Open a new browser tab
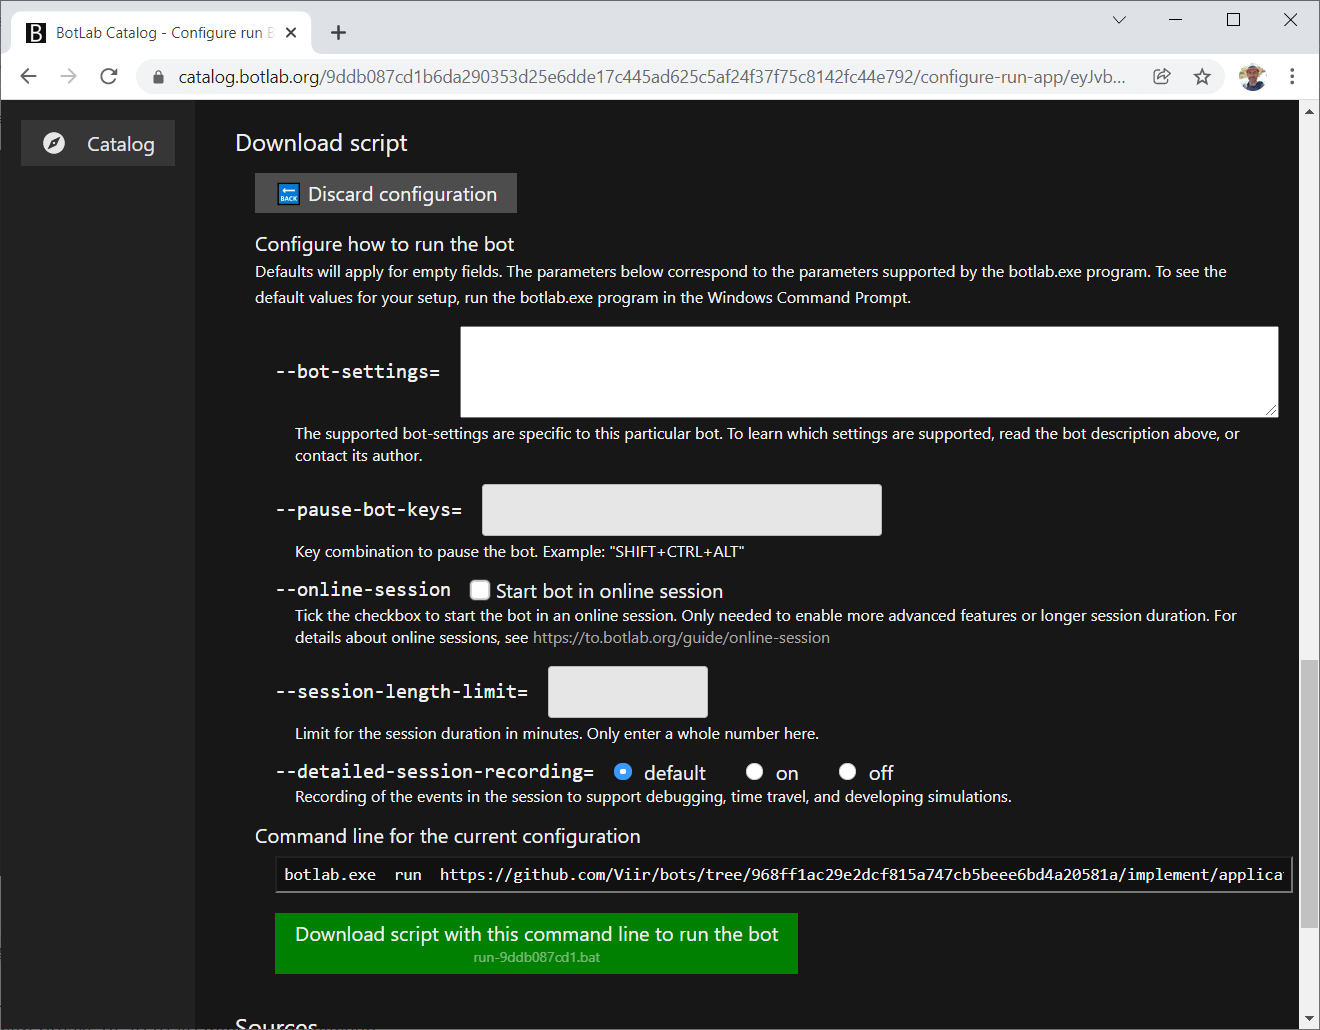Viewport: 1320px width, 1030px height. click(x=338, y=32)
